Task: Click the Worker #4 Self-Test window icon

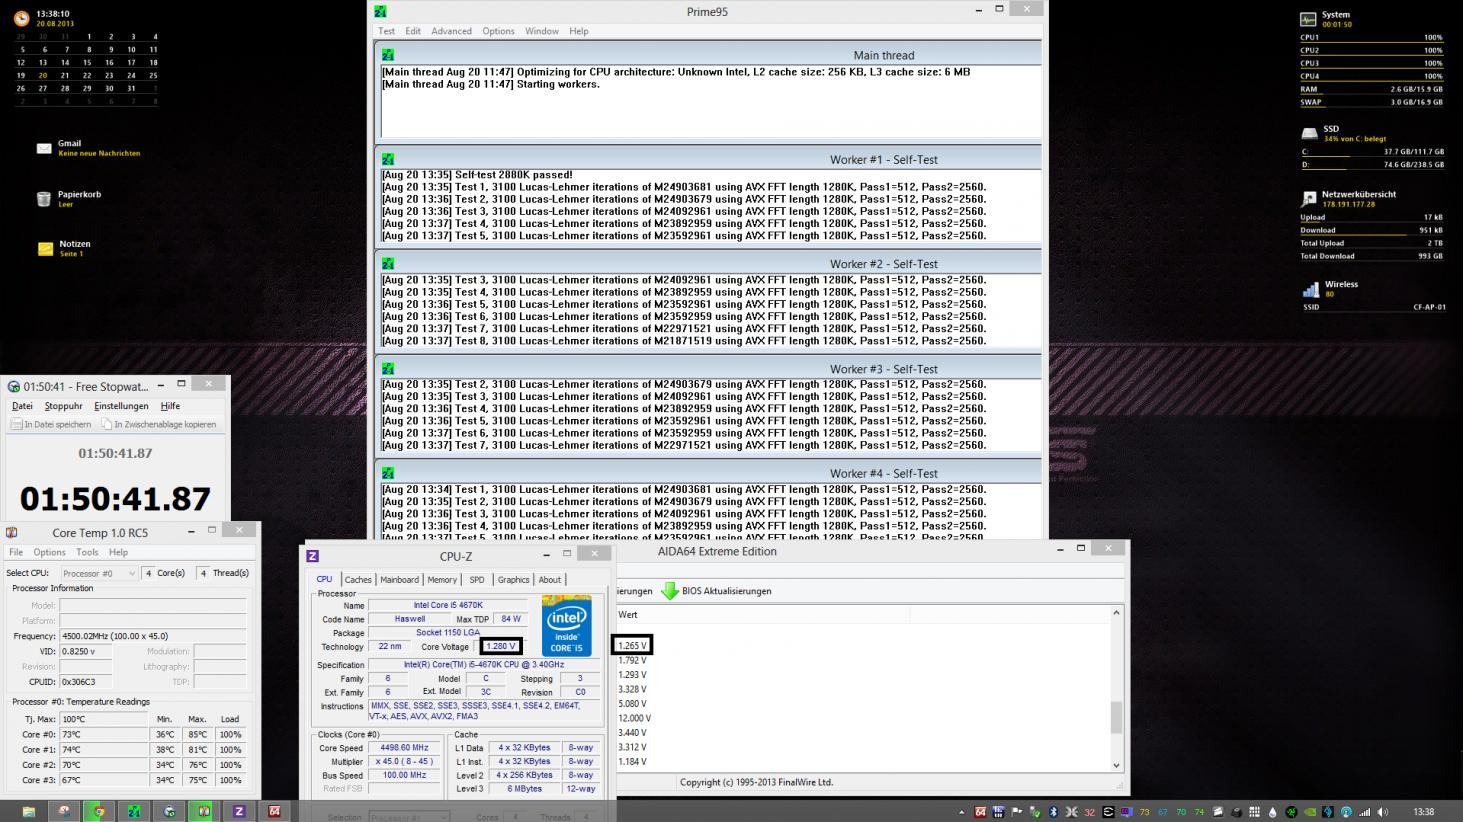Action: [x=387, y=473]
